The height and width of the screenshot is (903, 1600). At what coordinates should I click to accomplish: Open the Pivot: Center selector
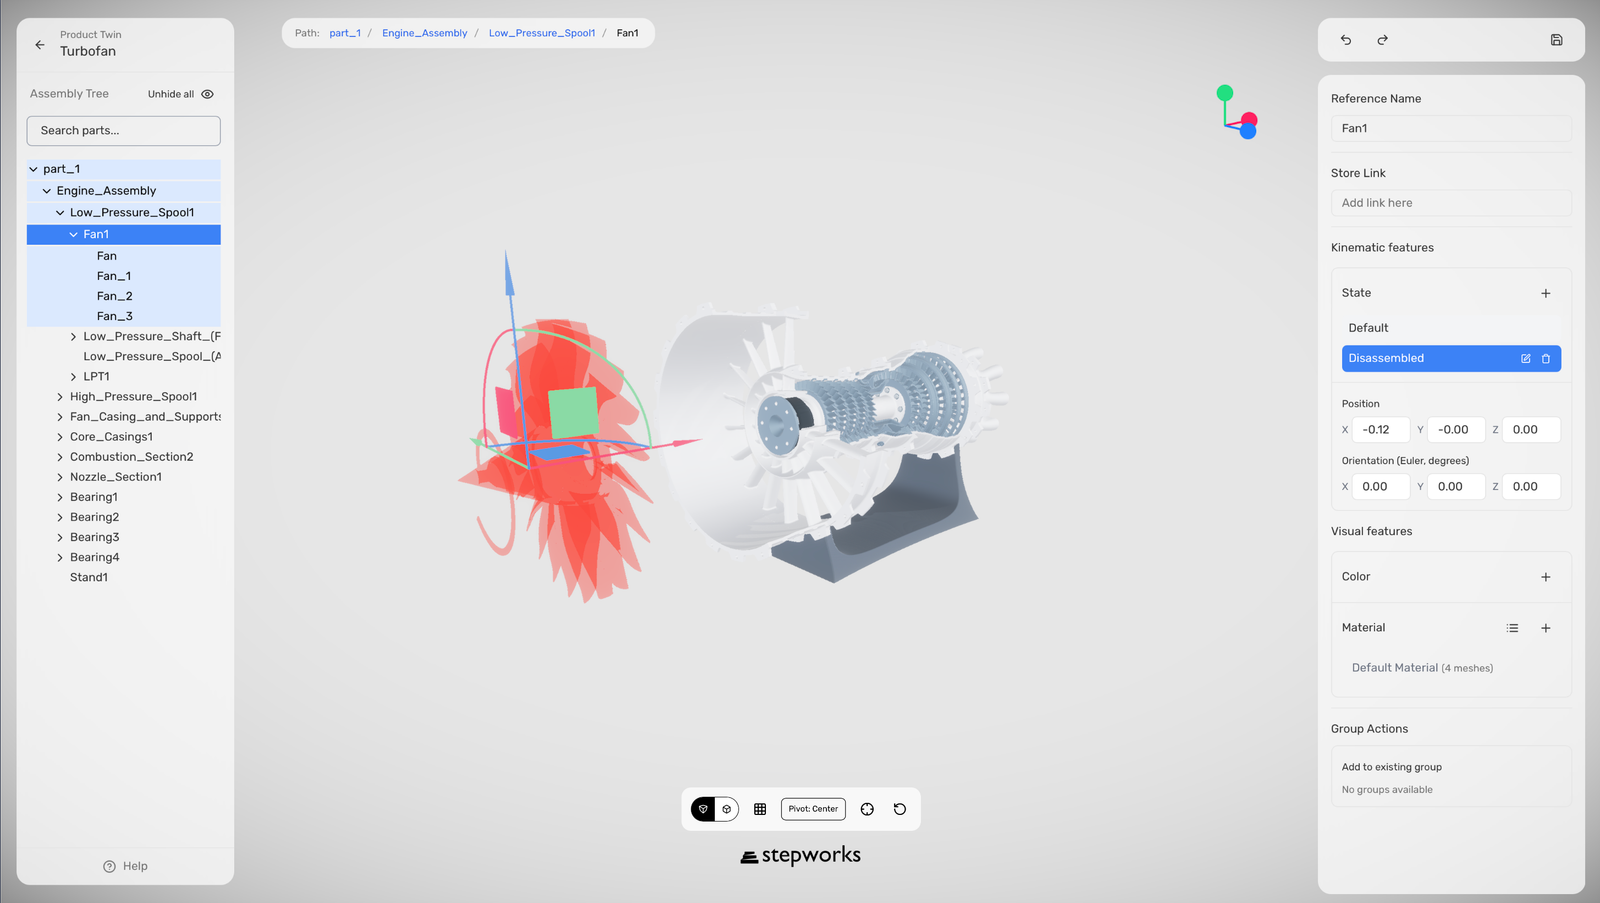click(x=813, y=809)
